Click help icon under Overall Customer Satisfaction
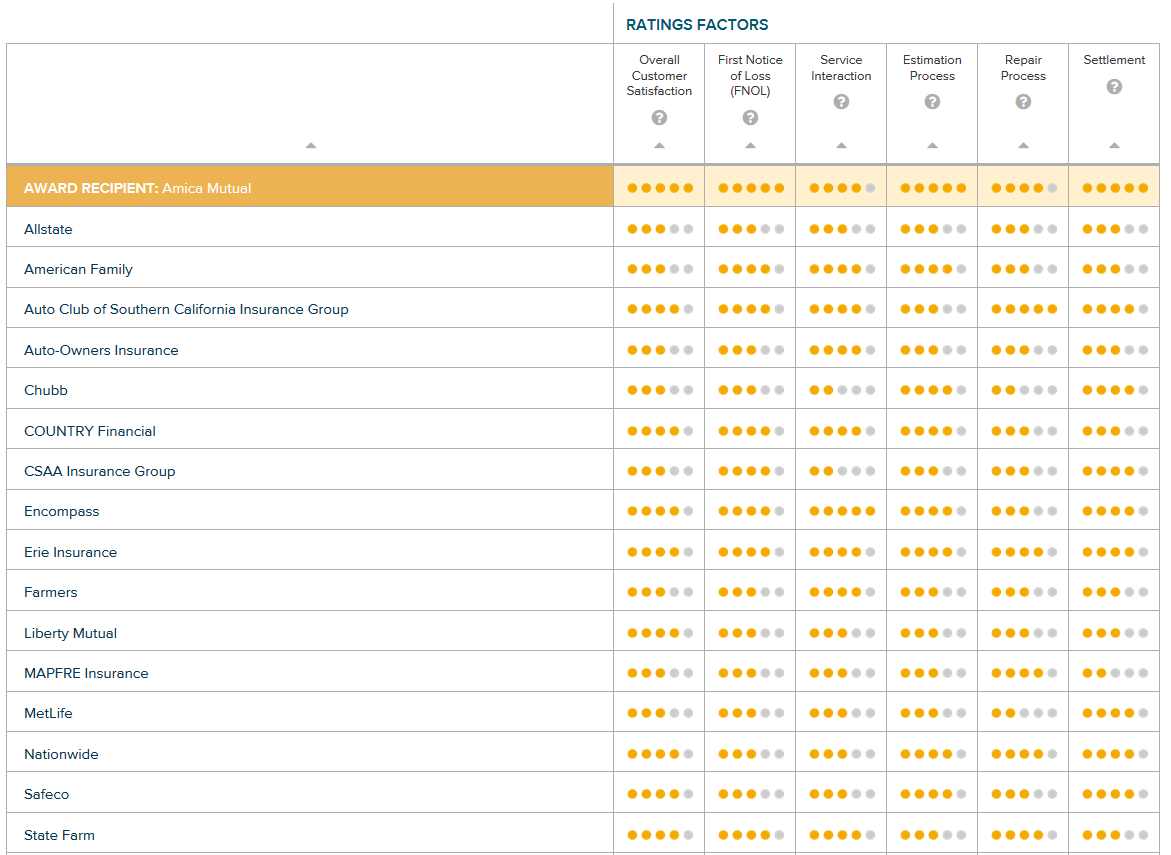 pos(659,117)
